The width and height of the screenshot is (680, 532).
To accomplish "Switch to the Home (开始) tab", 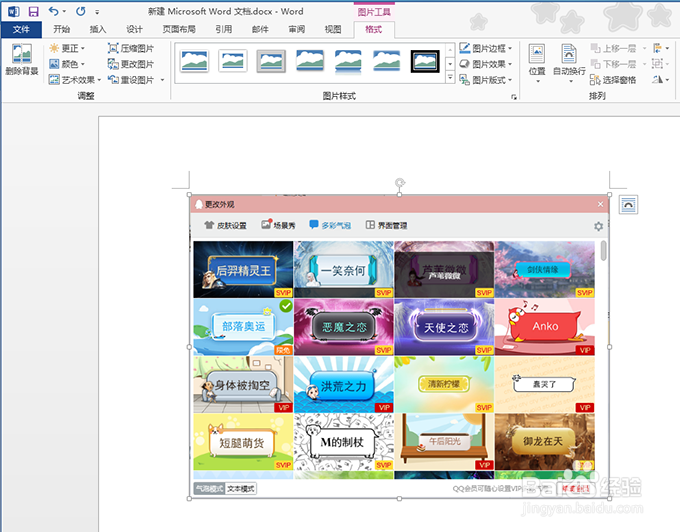I will click(62, 29).
